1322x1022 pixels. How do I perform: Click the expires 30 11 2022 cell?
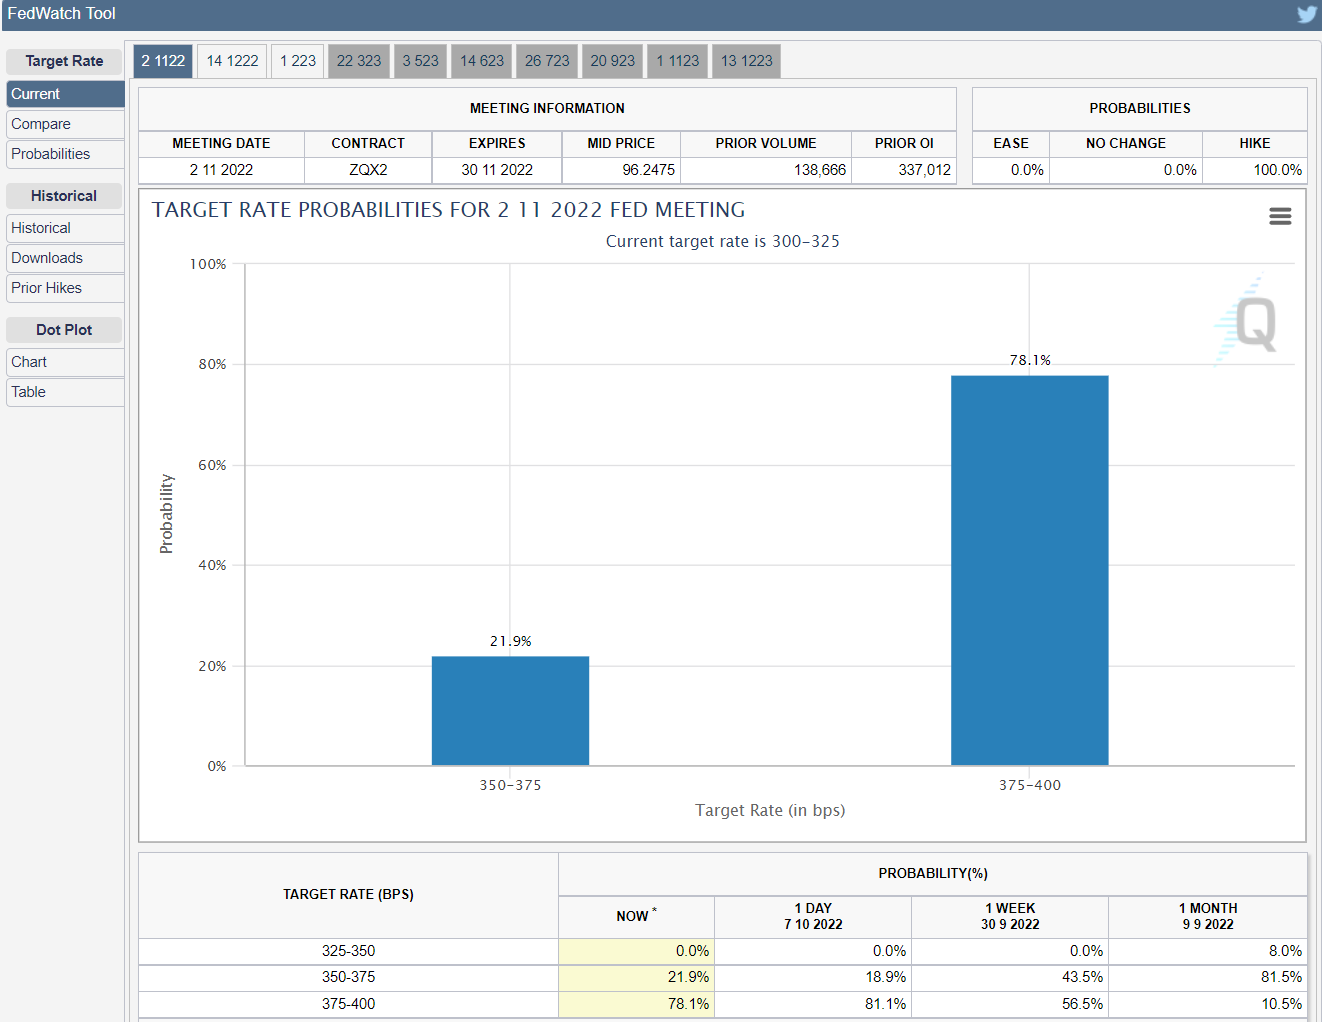[x=497, y=170]
